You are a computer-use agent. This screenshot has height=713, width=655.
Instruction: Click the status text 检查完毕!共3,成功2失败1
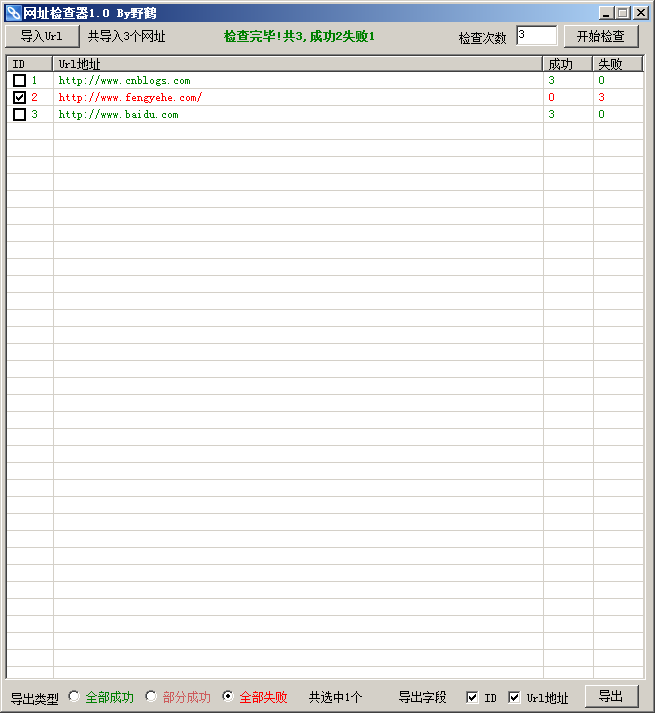coord(299,36)
